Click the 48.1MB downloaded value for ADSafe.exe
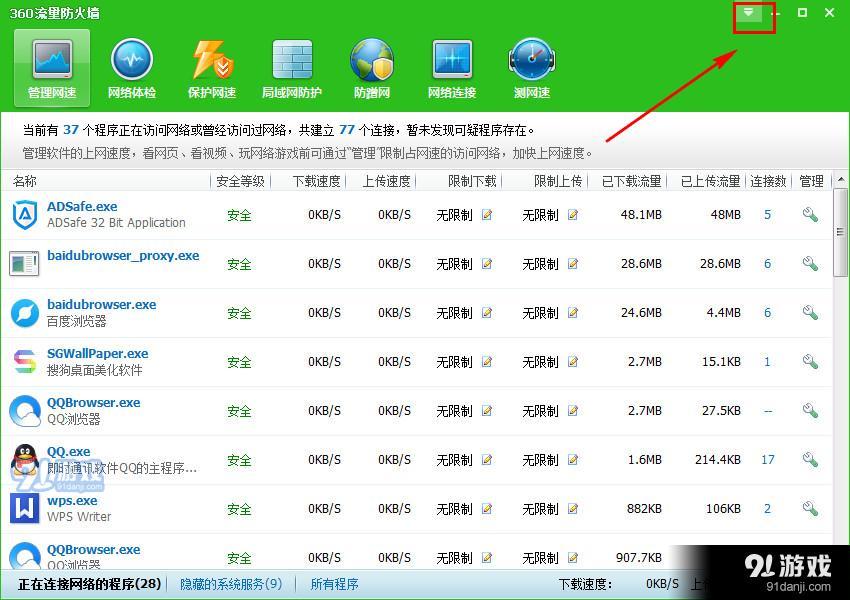Viewport: 850px width, 600px height. click(x=641, y=215)
